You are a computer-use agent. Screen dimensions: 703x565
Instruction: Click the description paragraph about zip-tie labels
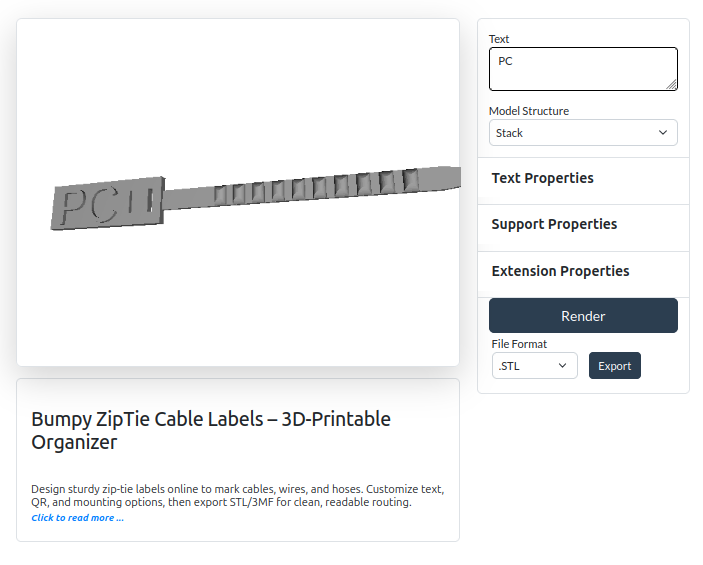(x=237, y=495)
